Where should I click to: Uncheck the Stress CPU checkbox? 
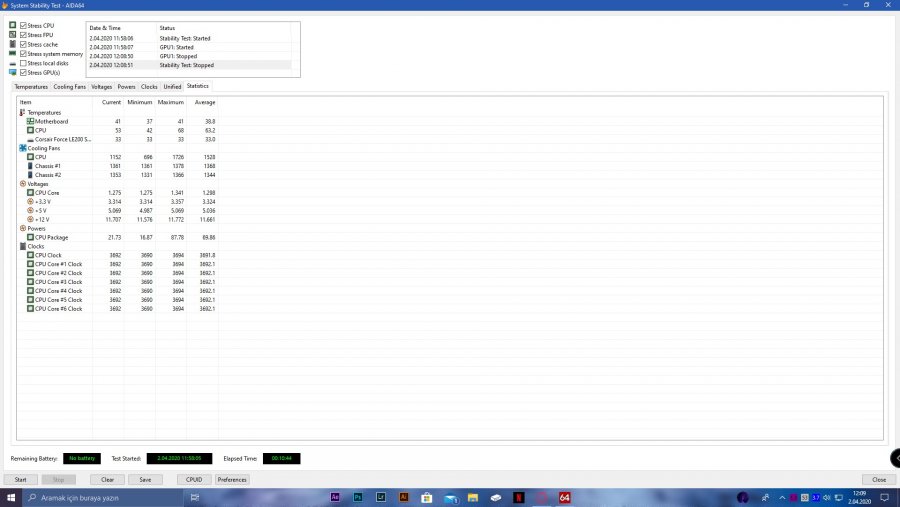click(24, 25)
